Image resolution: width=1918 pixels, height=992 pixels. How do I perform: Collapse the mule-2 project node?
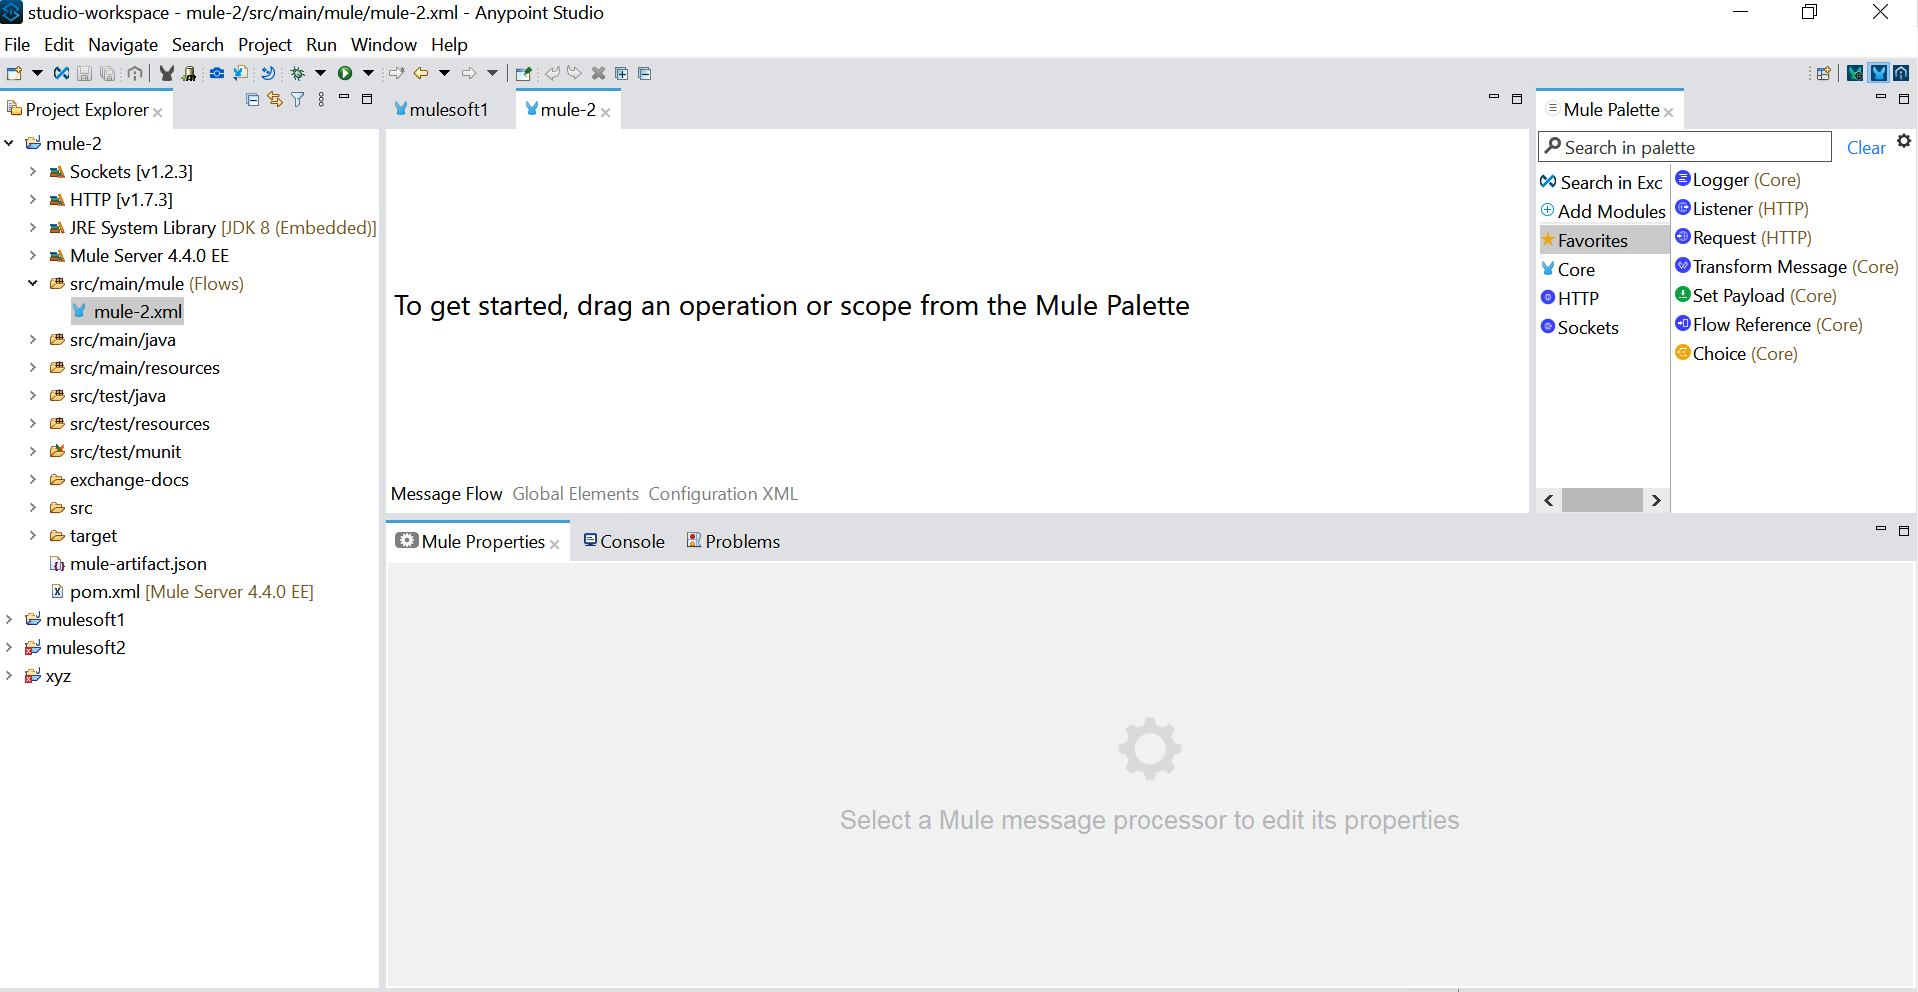click(x=9, y=143)
